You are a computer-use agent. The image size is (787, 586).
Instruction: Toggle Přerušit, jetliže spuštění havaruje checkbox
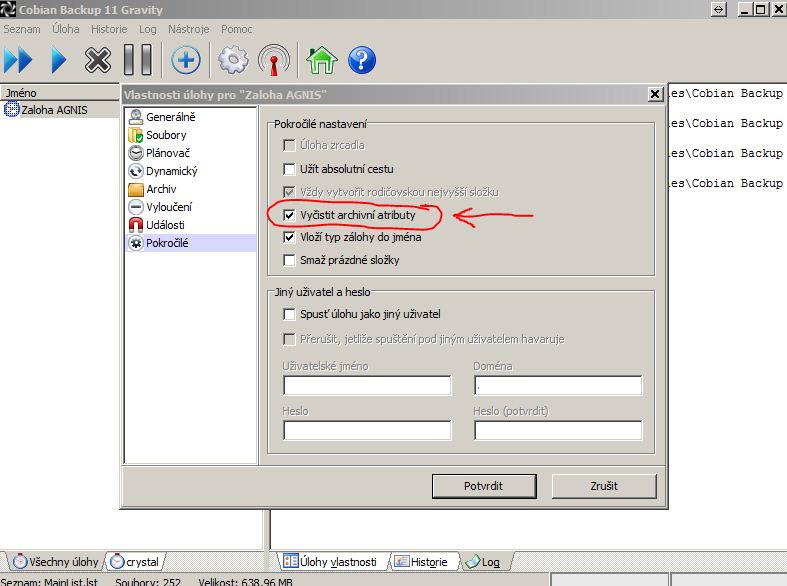point(289,339)
